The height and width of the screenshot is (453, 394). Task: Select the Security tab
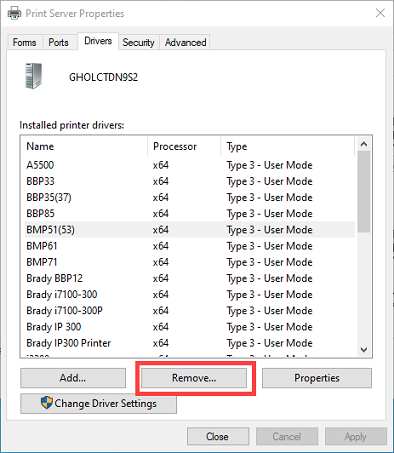tap(138, 42)
